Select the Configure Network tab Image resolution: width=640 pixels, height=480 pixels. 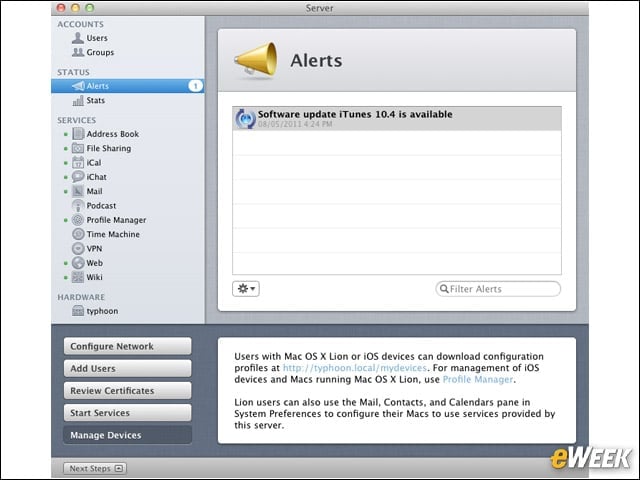(x=127, y=346)
